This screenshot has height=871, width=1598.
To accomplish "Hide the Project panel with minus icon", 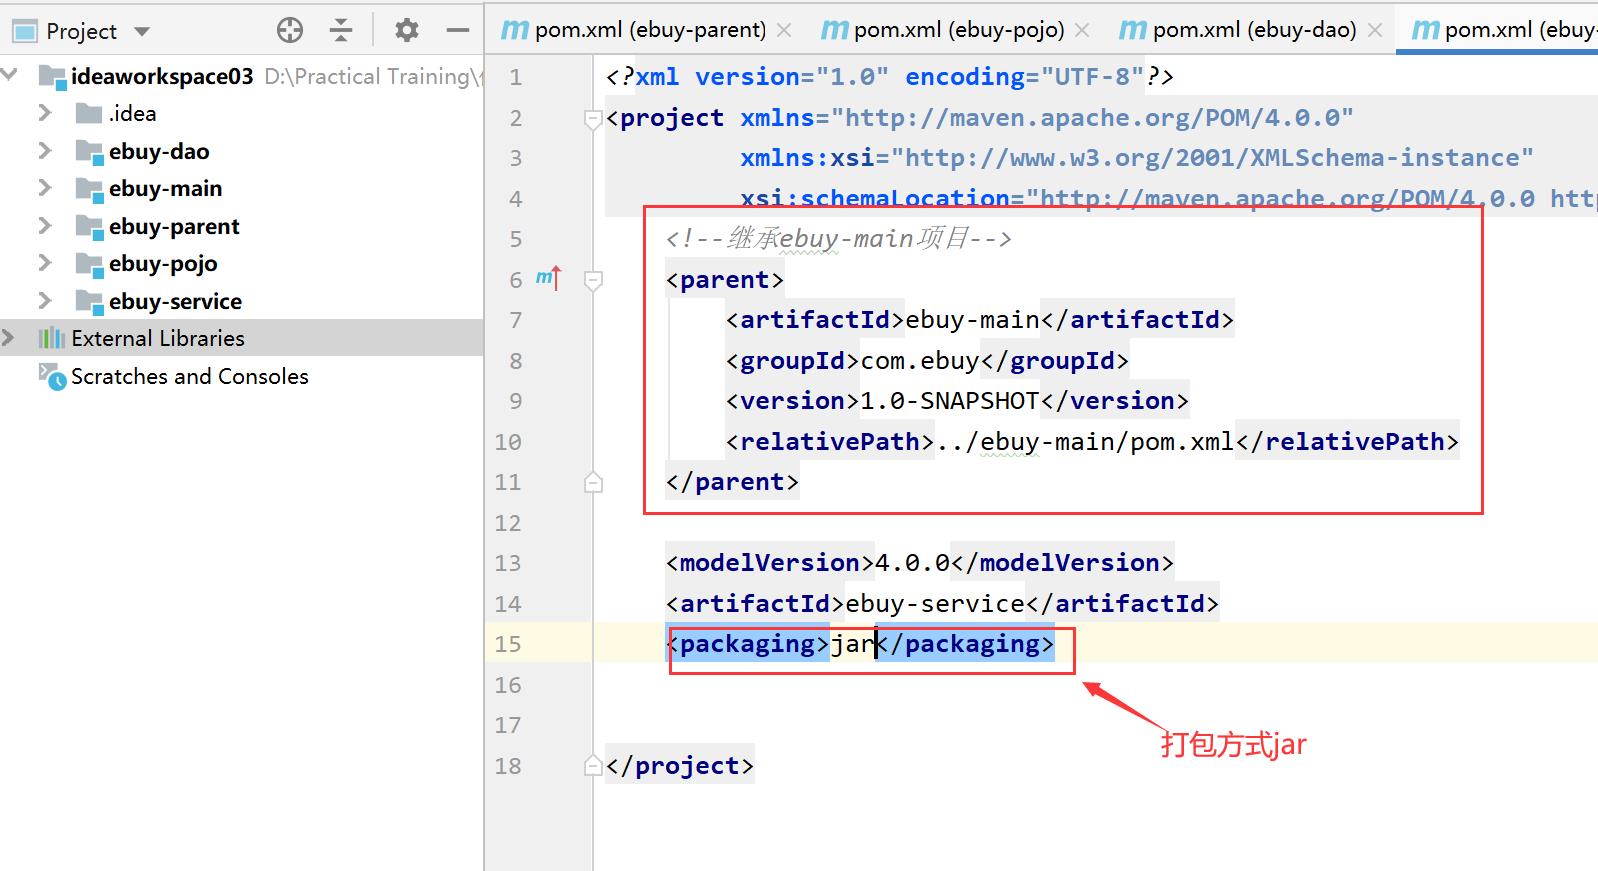I will (458, 31).
